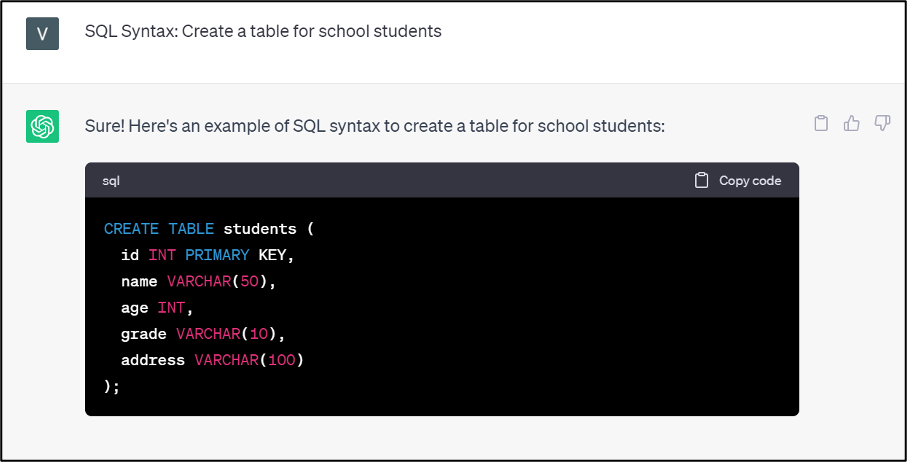The height and width of the screenshot is (462, 908).
Task: Click the PRIMARY keyword in the code
Action: [217, 255]
